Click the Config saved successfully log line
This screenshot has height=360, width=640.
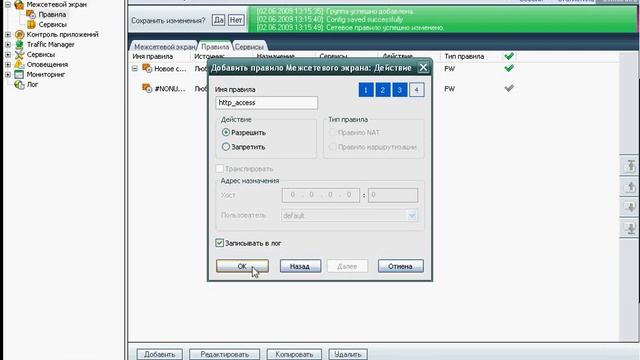coord(330,20)
